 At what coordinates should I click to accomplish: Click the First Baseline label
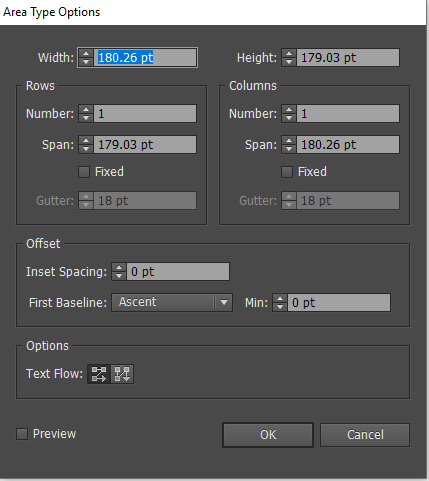pos(68,303)
